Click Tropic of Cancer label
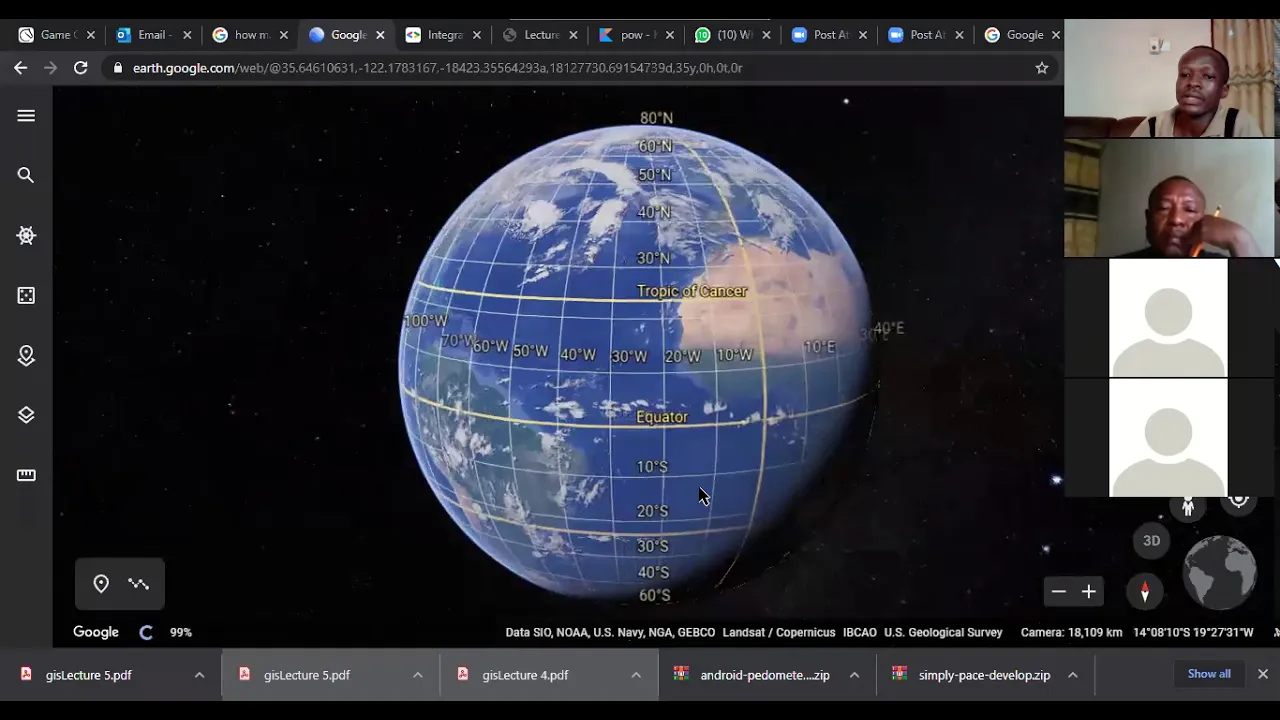Screen dimensions: 1280x720 click(692, 291)
